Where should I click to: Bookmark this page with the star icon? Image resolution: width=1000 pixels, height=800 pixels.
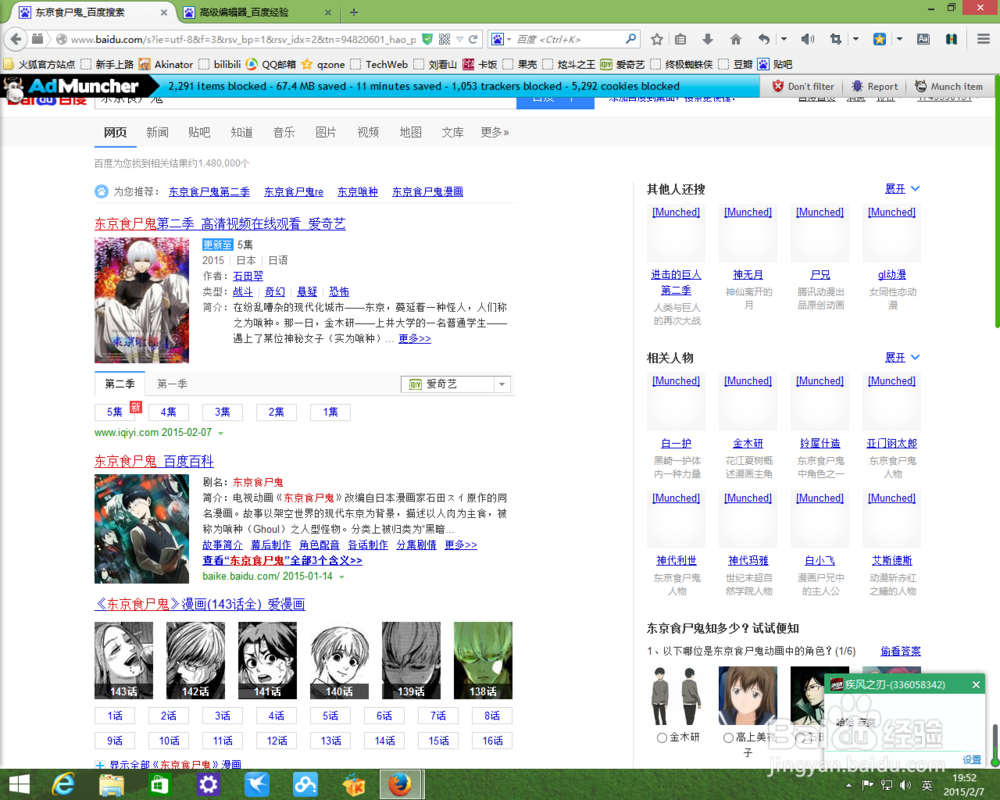pyautogui.click(x=657, y=39)
